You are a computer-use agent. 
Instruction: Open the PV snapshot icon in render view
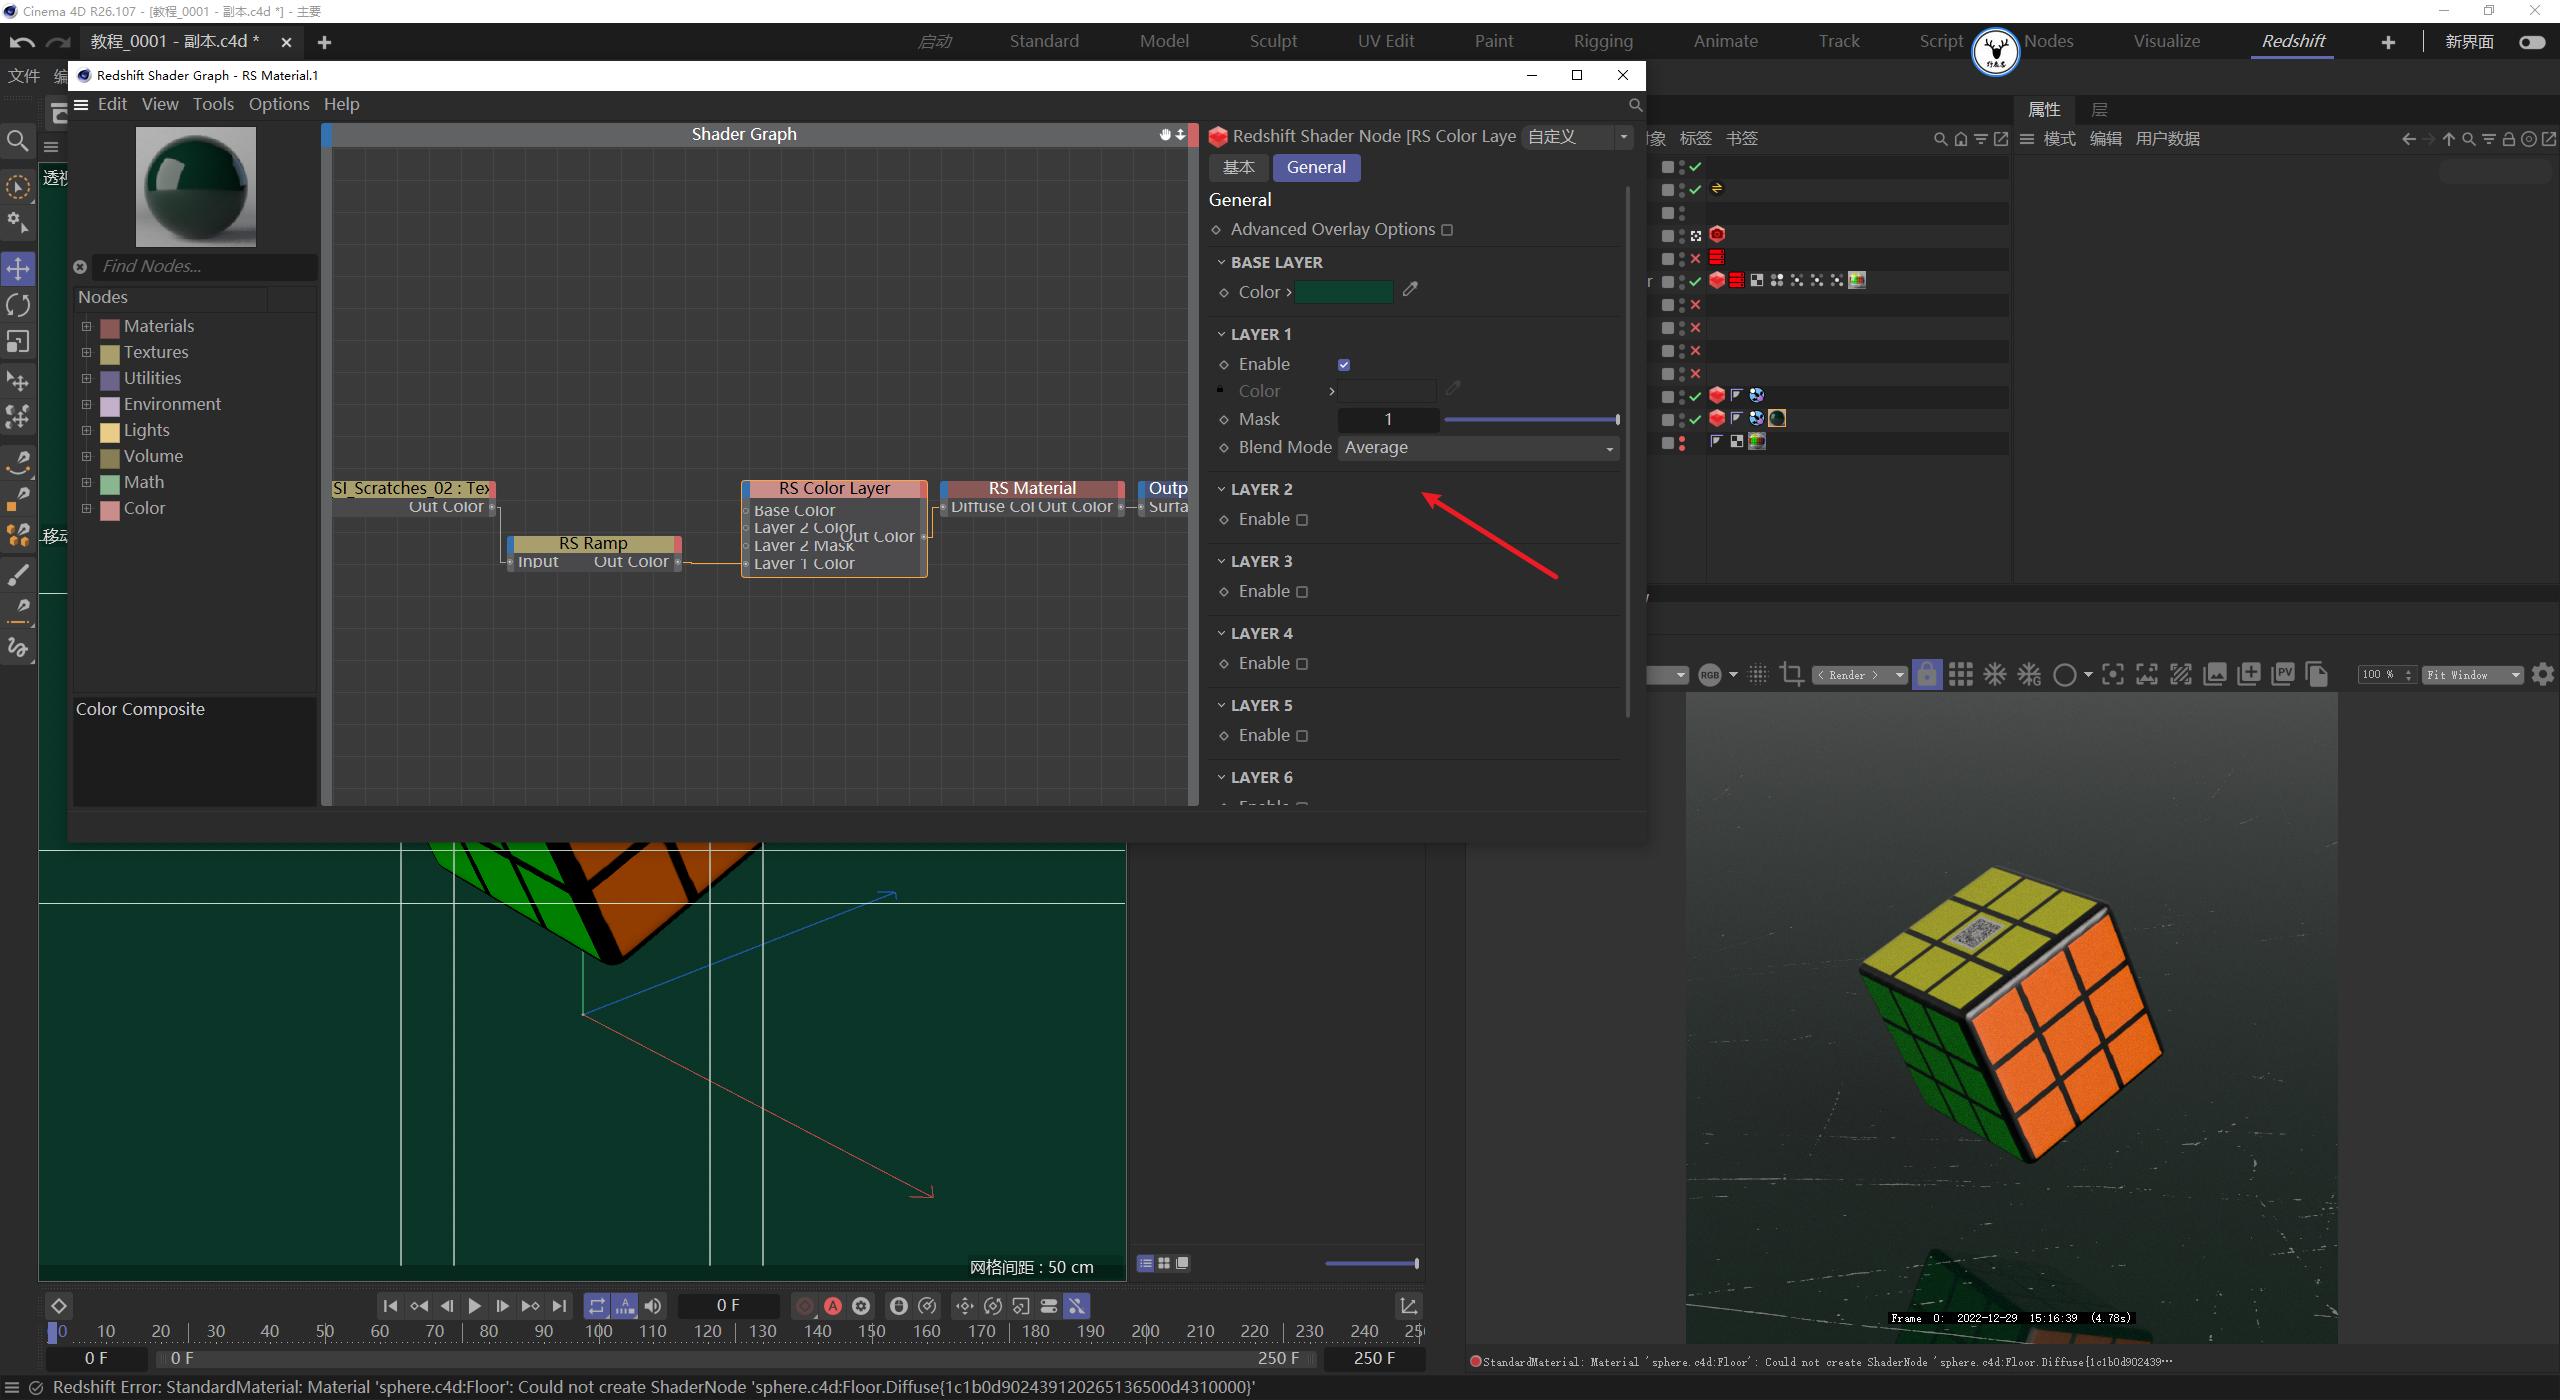[2284, 674]
